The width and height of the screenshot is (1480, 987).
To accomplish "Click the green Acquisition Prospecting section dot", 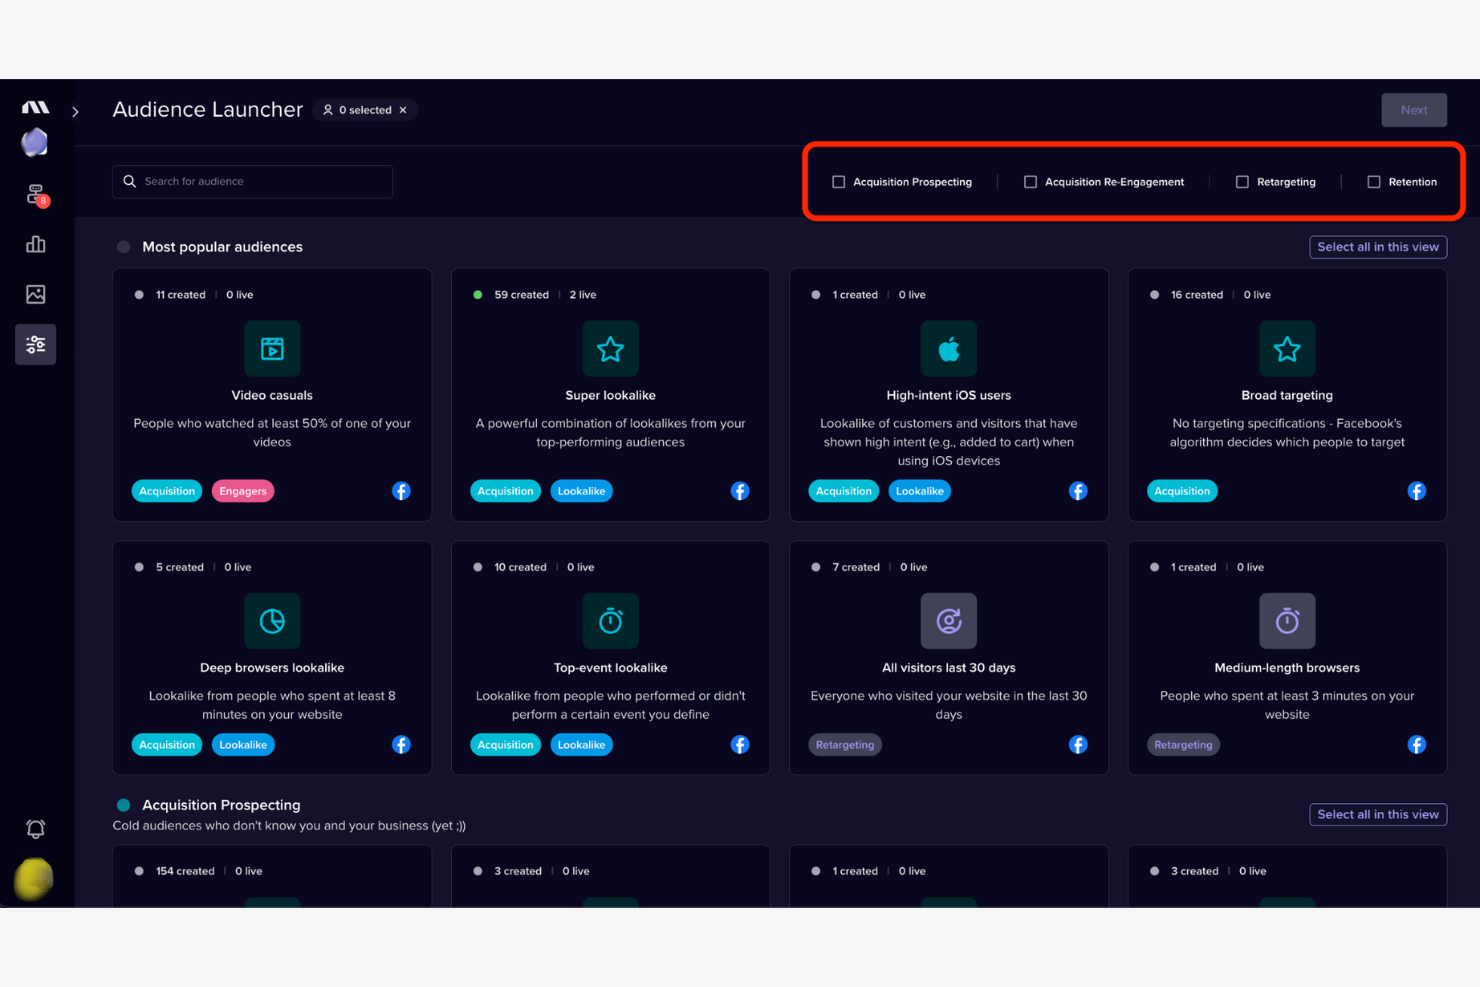I will click(122, 804).
